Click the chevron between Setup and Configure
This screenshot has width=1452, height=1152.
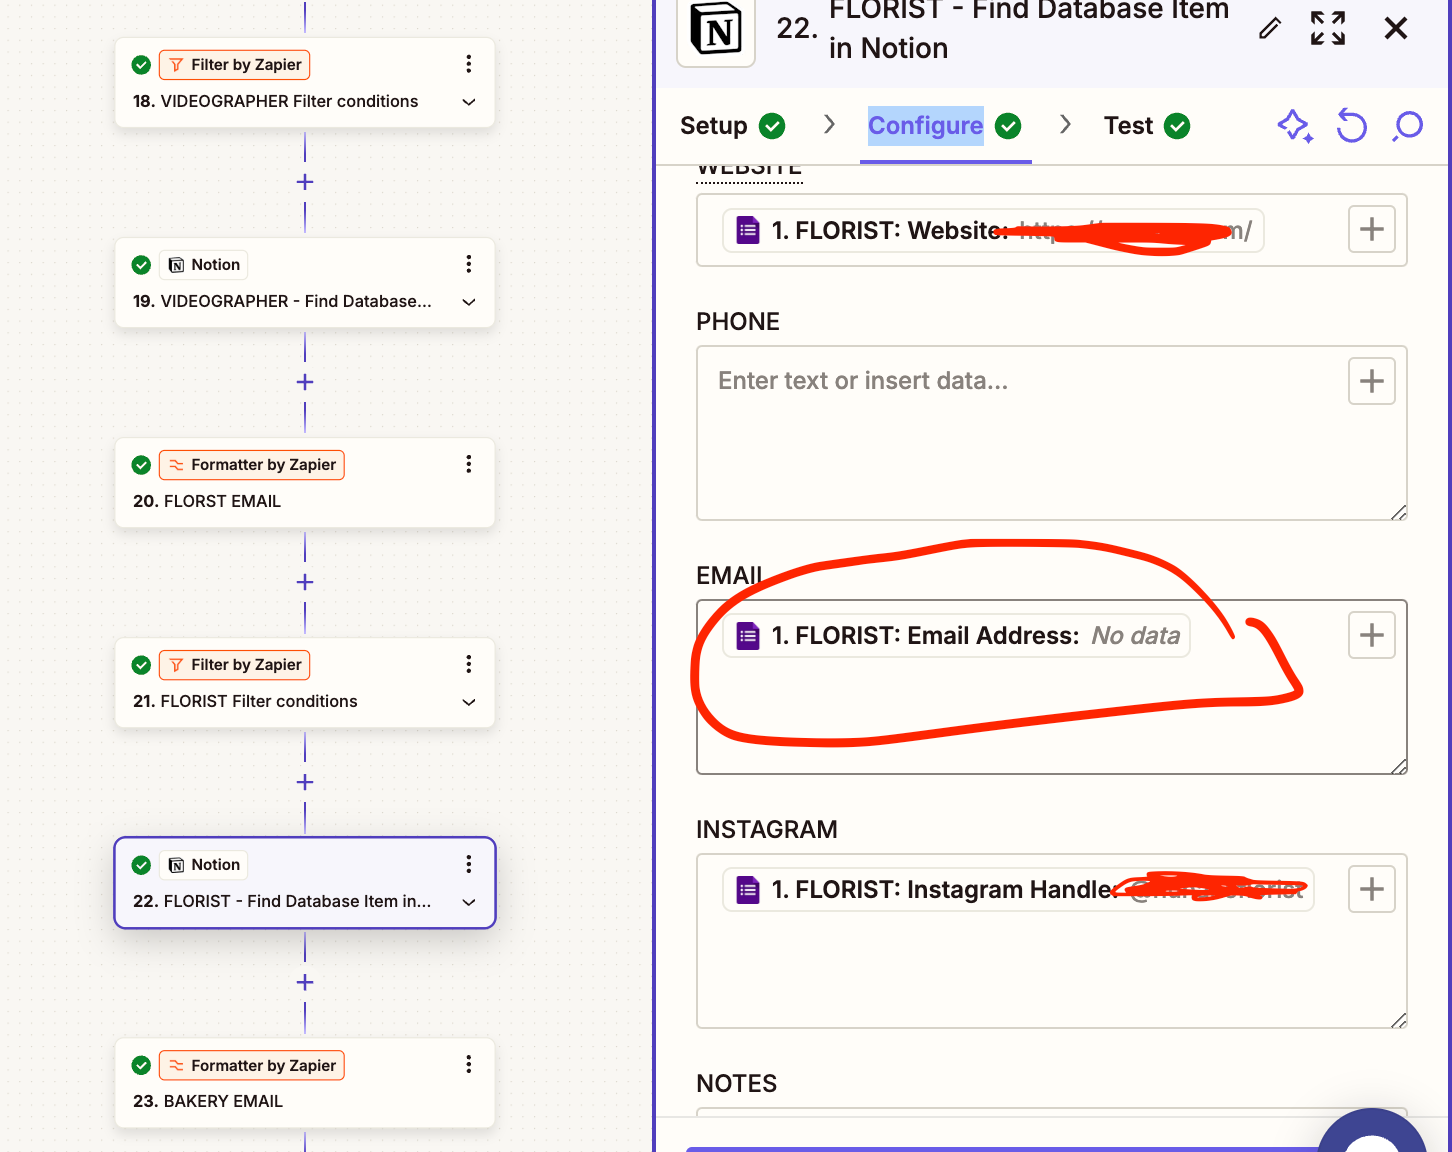pyautogui.click(x=829, y=124)
